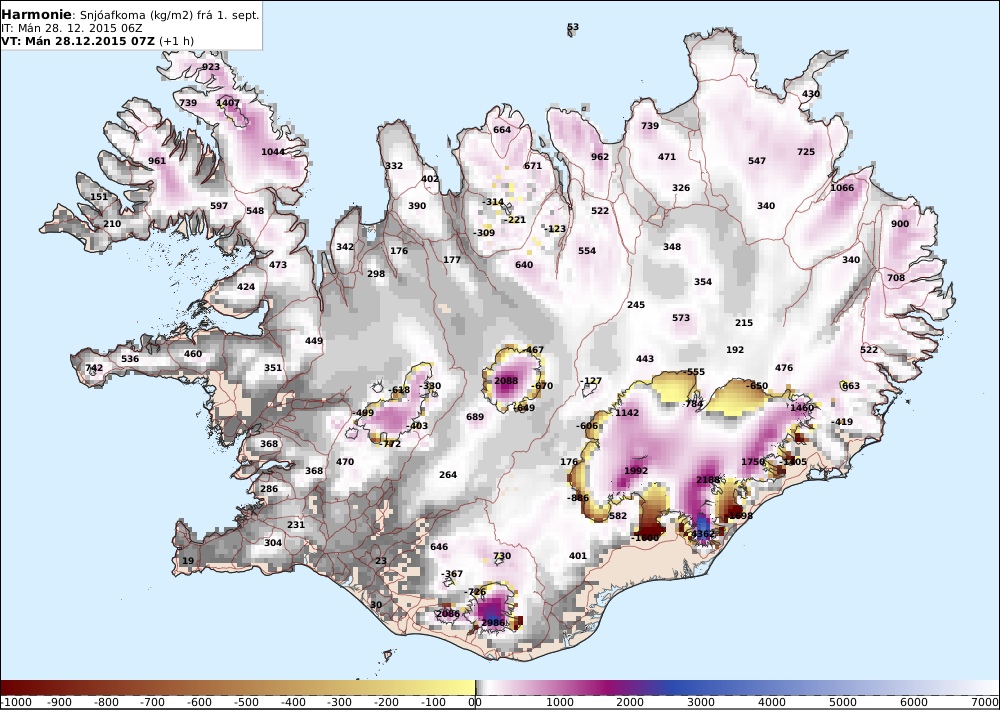
Task: Click the Harmonie title in the header box
Action: point(37,15)
